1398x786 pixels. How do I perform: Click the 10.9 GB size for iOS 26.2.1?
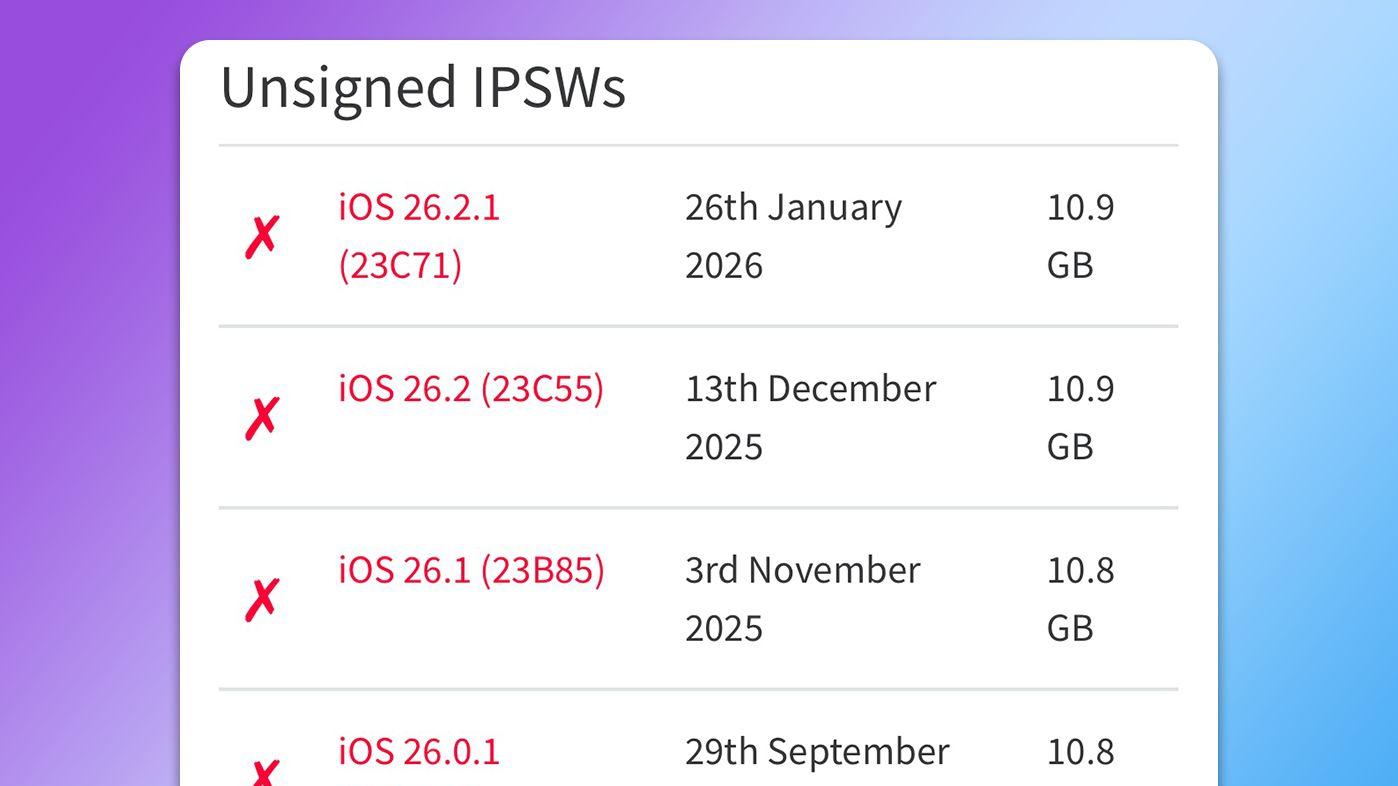pyautogui.click(x=1080, y=236)
